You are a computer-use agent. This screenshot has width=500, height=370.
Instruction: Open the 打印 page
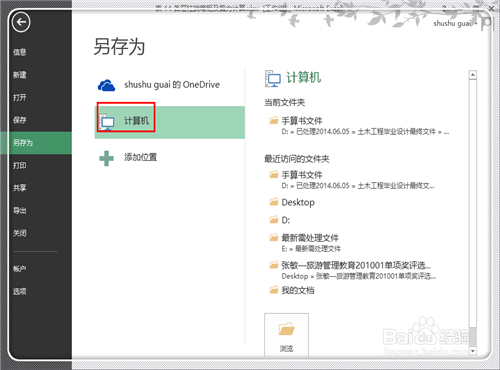[x=20, y=165]
